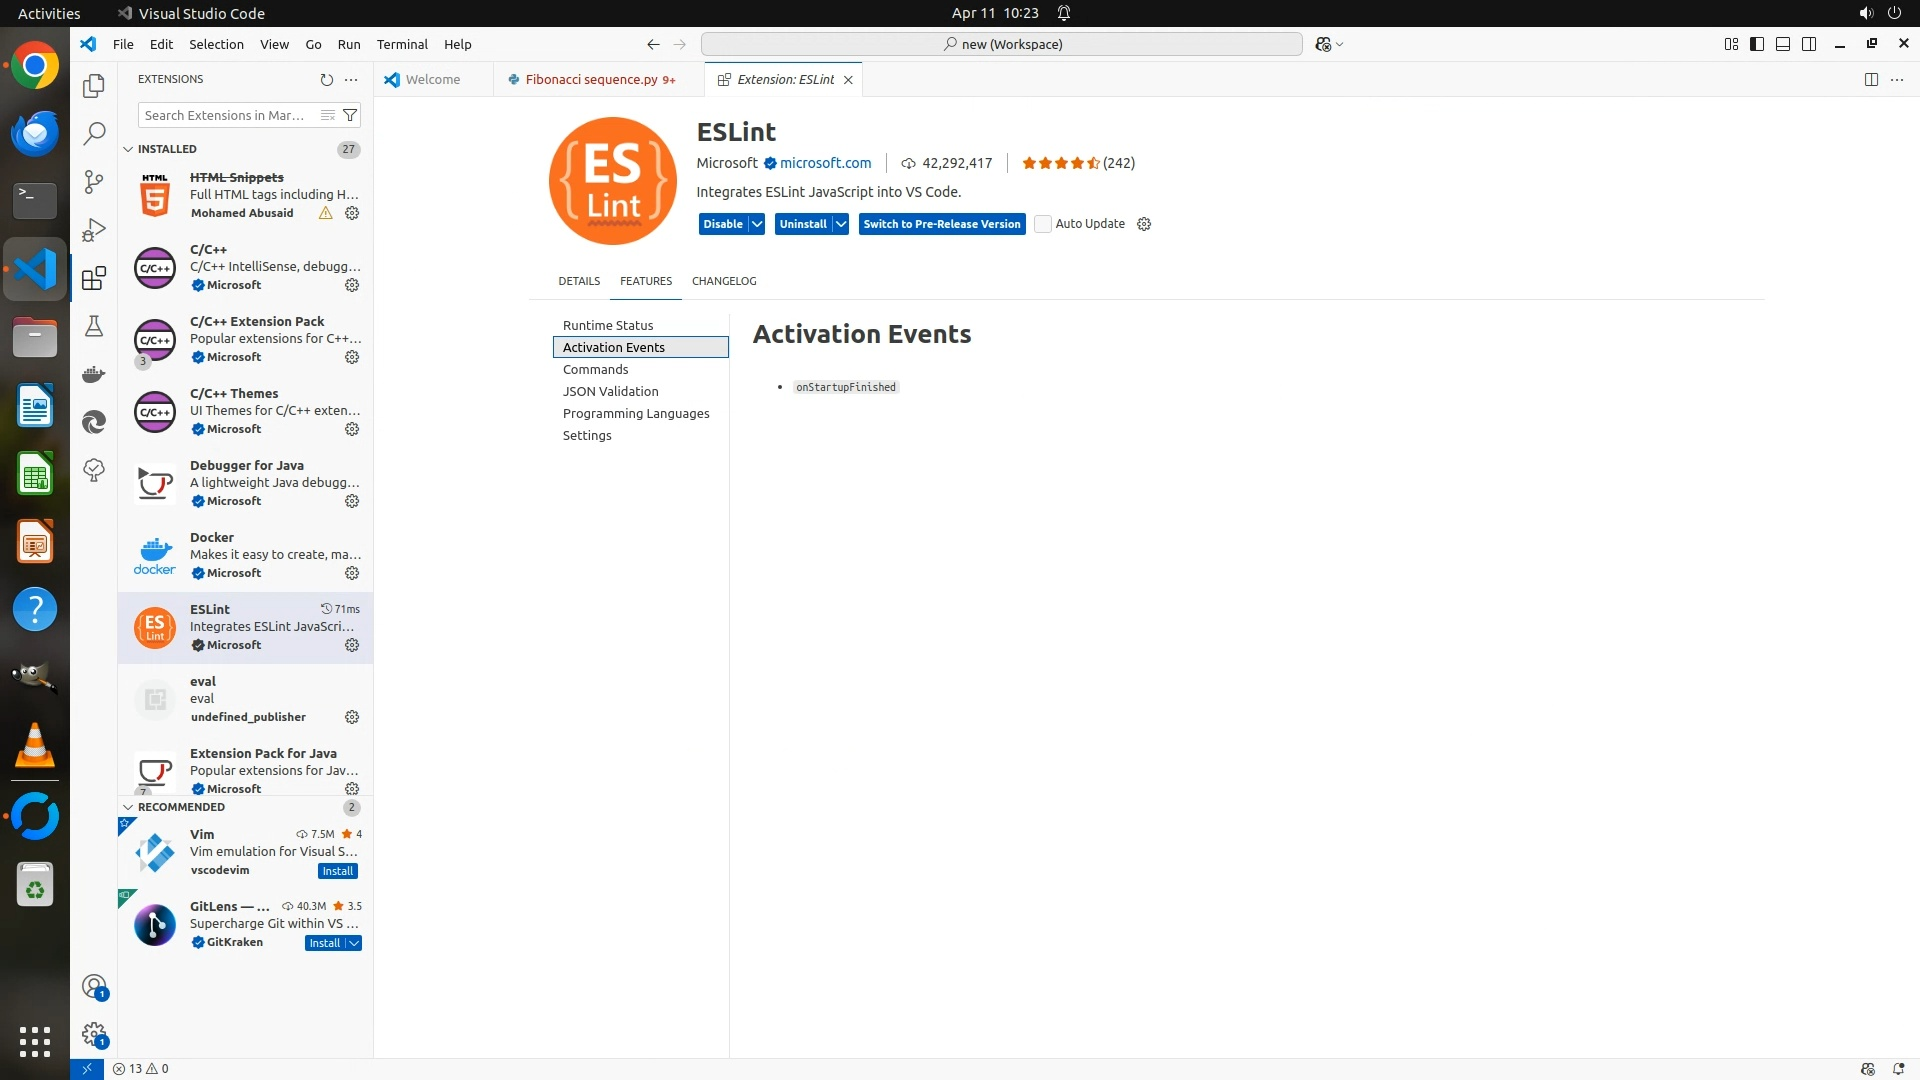This screenshot has height=1080, width=1920.
Task: Split the editor to the right
Action: tap(1871, 79)
